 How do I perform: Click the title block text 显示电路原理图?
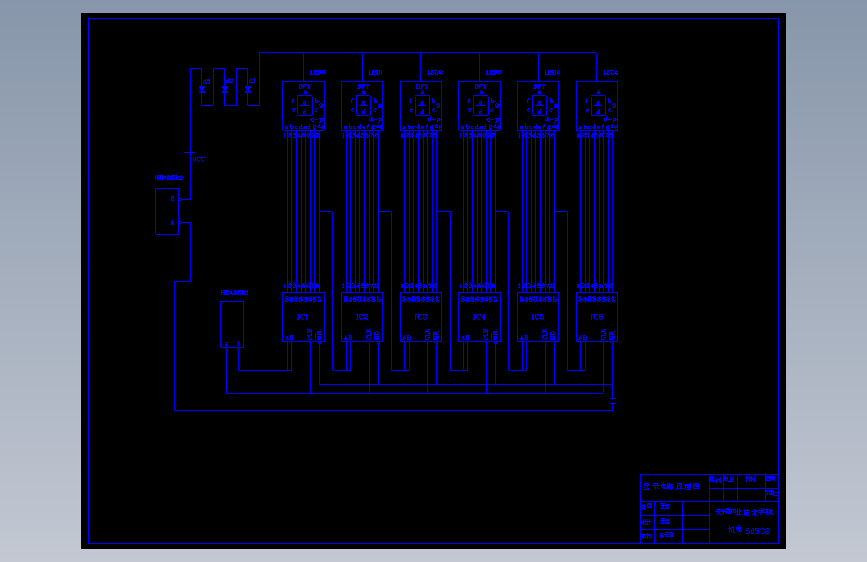(x=671, y=487)
